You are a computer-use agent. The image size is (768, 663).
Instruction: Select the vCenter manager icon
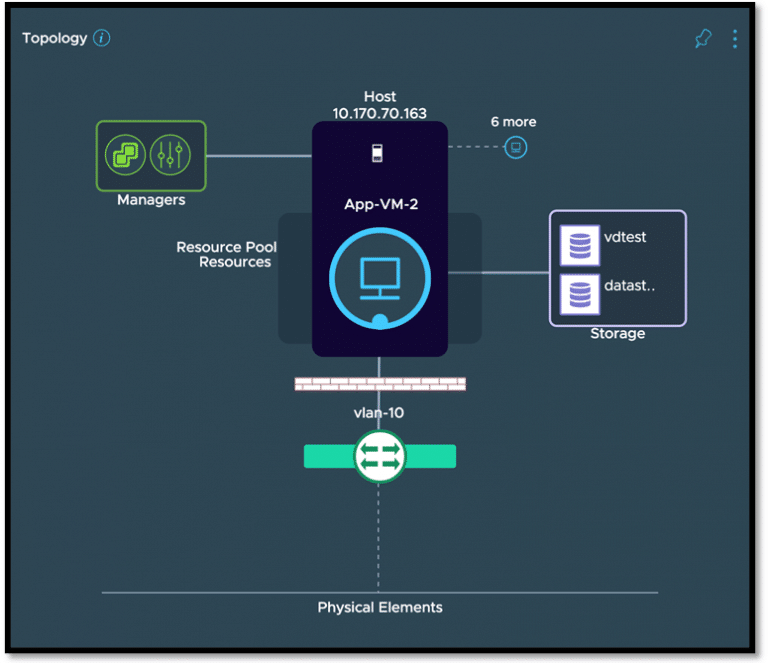point(125,155)
